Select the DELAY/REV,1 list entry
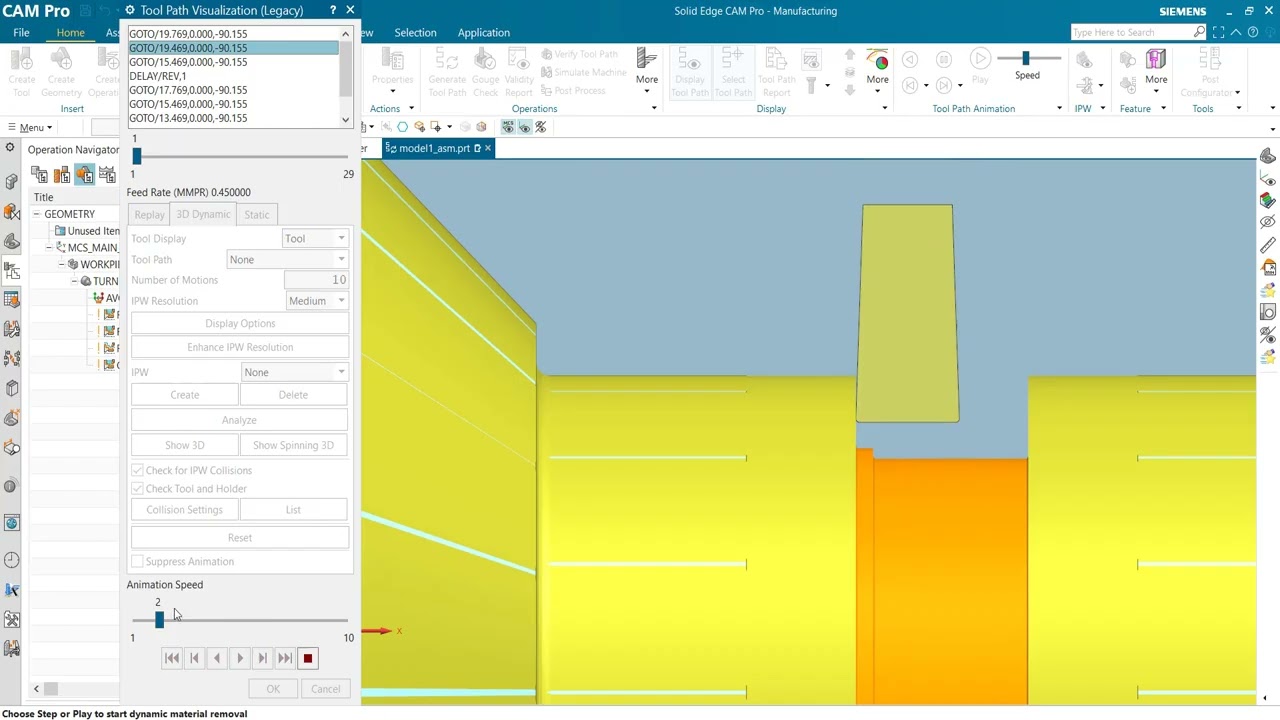 point(233,76)
